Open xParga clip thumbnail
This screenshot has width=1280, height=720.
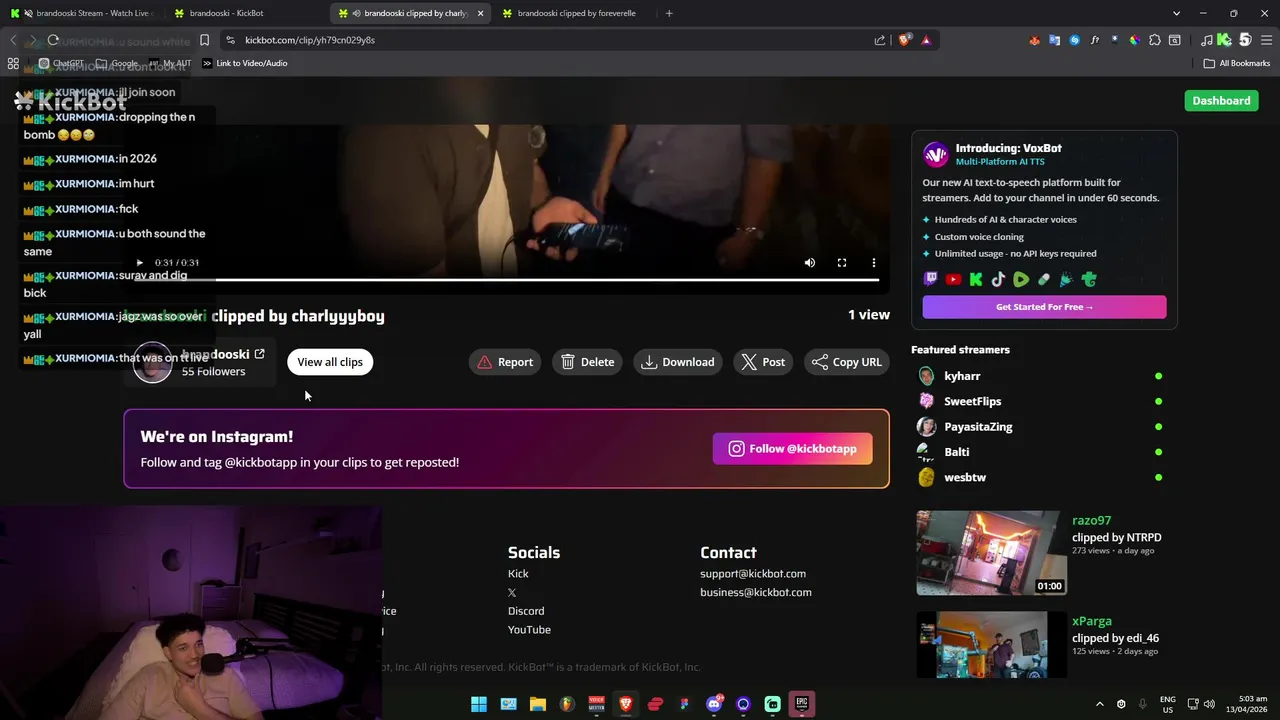tap(991, 645)
